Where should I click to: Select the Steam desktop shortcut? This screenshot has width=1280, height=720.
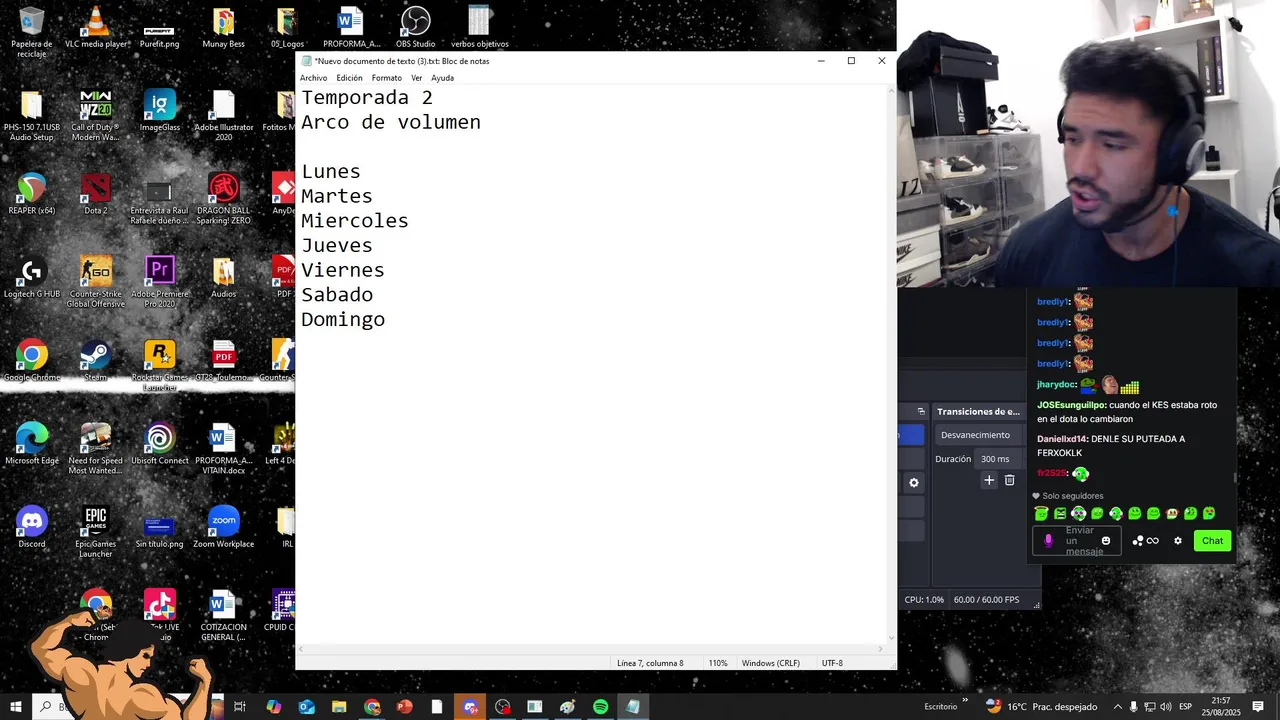coord(96,361)
